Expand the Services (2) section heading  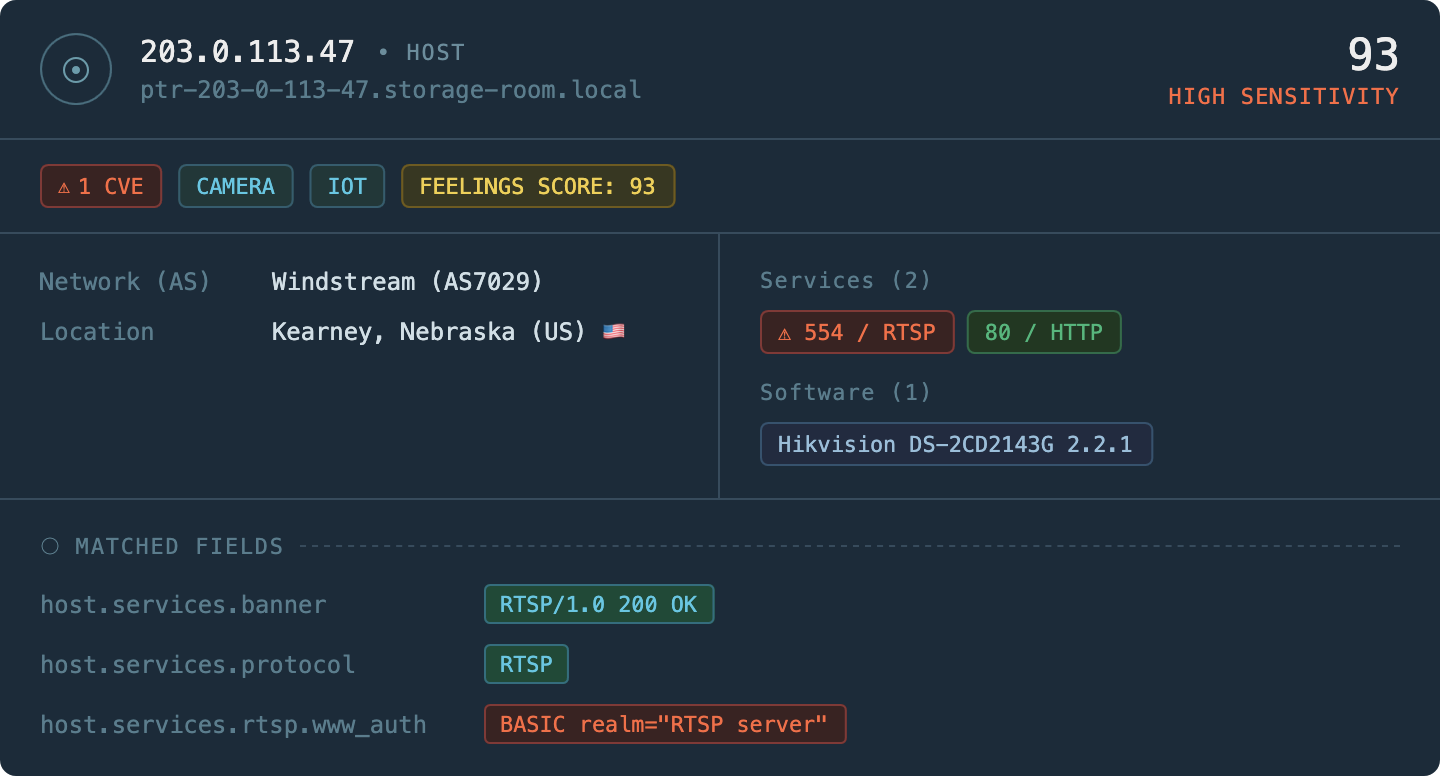coord(845,281)
